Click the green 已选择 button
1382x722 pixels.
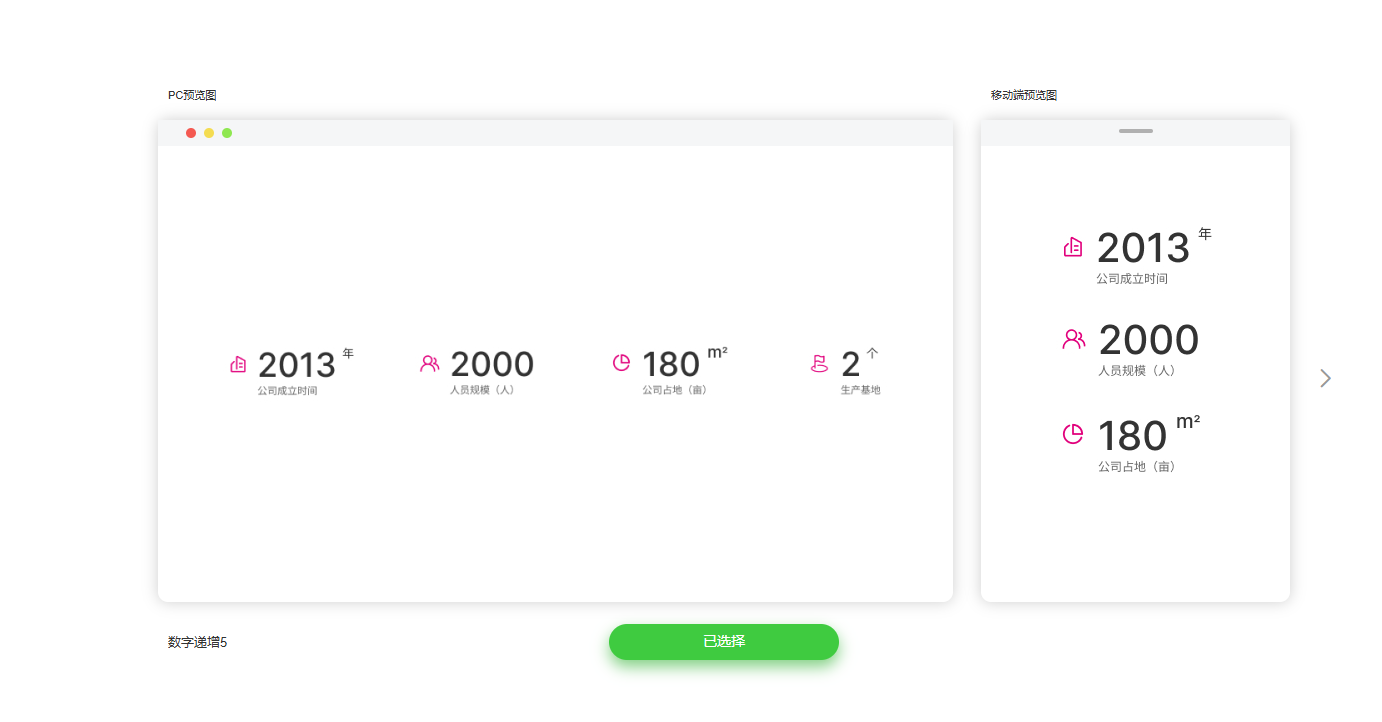point(724,642)
